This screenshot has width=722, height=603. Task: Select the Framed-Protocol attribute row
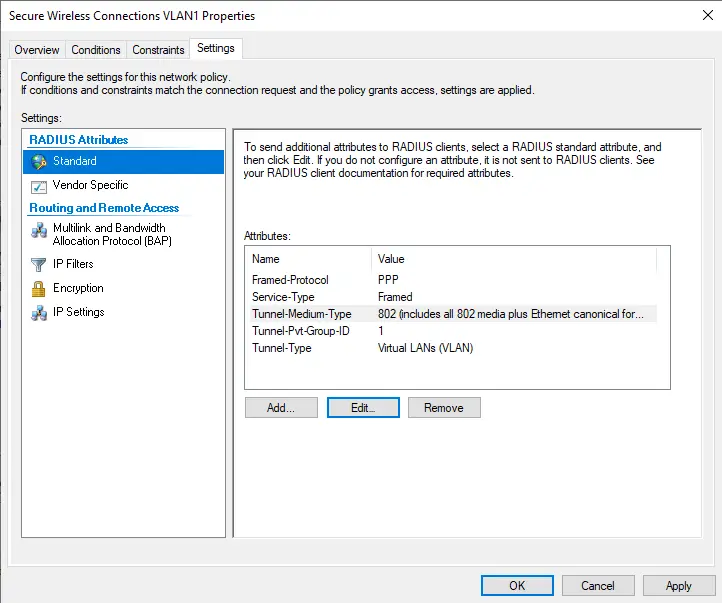pyautogui.click(x=454, y=280)
